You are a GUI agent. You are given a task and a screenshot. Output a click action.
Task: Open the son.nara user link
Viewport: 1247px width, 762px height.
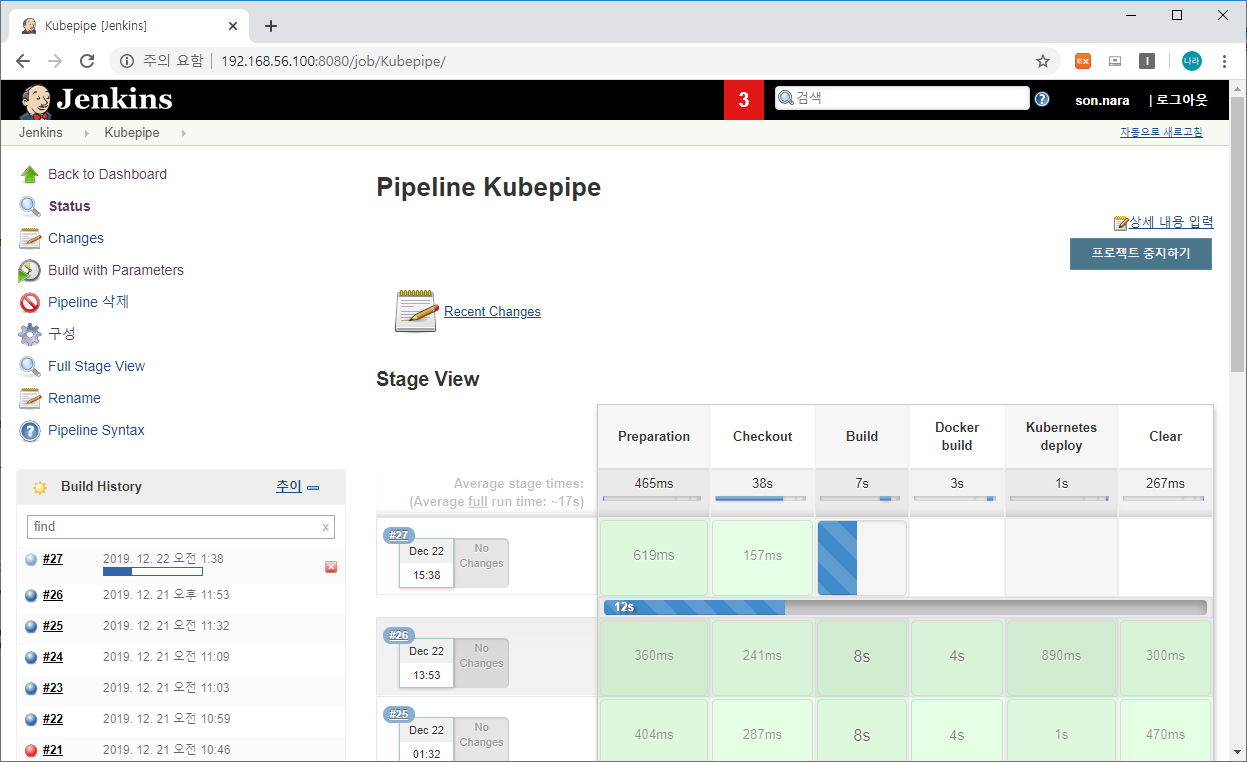1102,100
